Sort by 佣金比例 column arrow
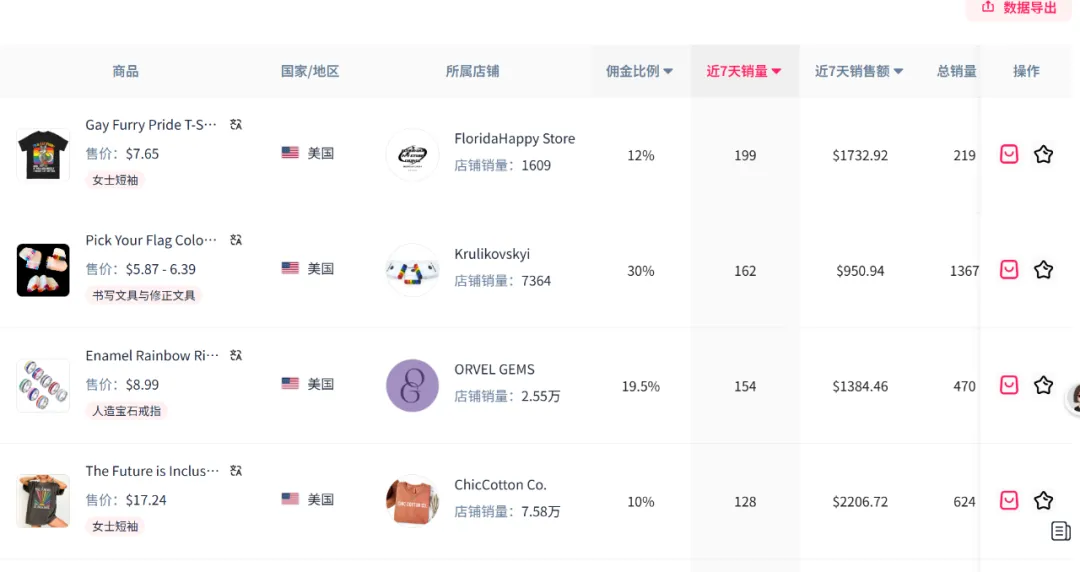 [x=668, y=71]
